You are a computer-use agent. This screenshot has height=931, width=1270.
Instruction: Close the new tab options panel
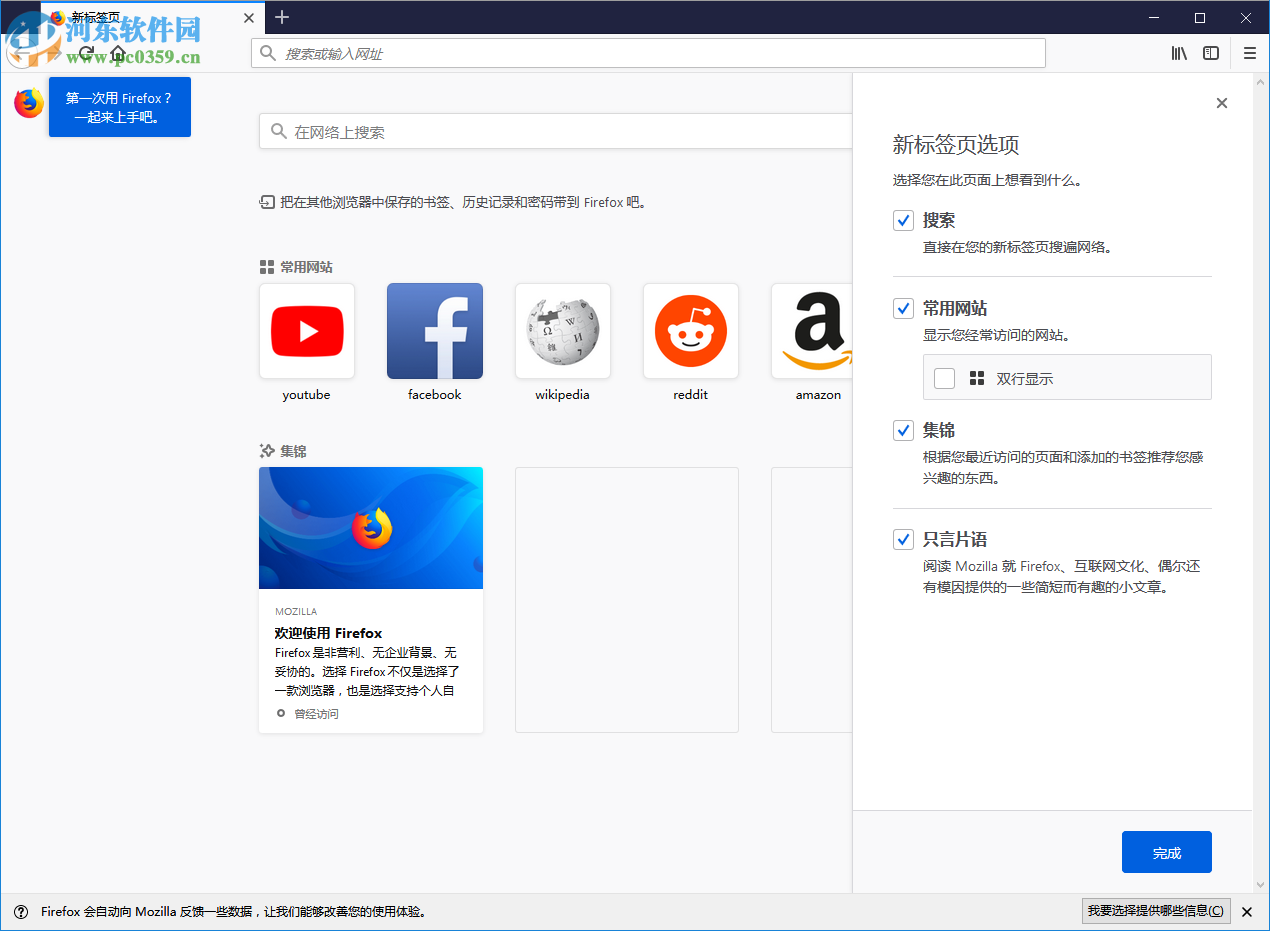pyautogui.click(x=1221, y=102)
